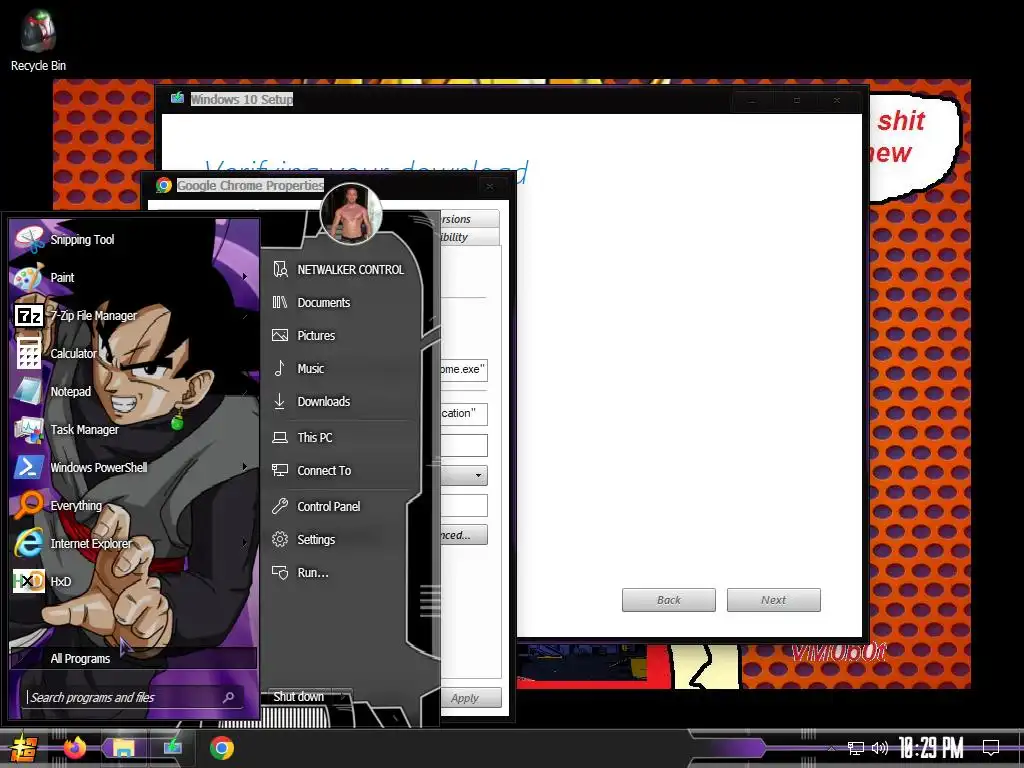Open Notepad from start menu
The width and height of the screenshot is (1024, 768).
click(134, 391)
